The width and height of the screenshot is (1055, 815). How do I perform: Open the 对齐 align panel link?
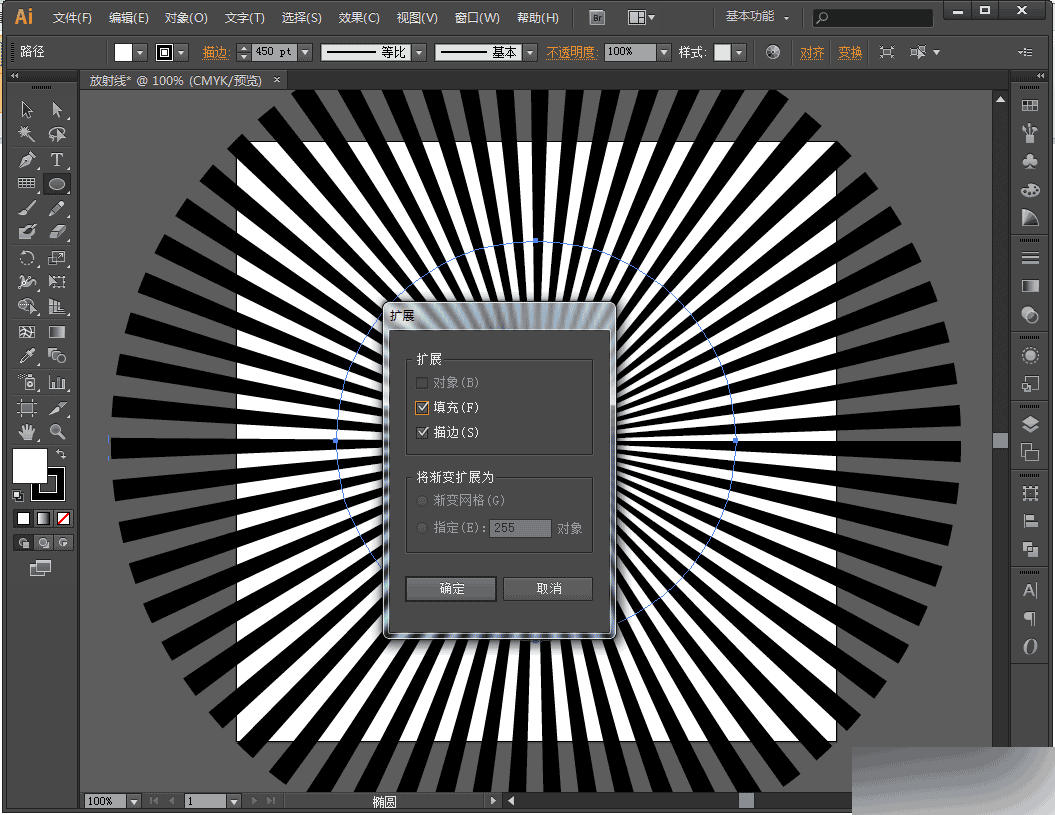[x=812, y=52]
